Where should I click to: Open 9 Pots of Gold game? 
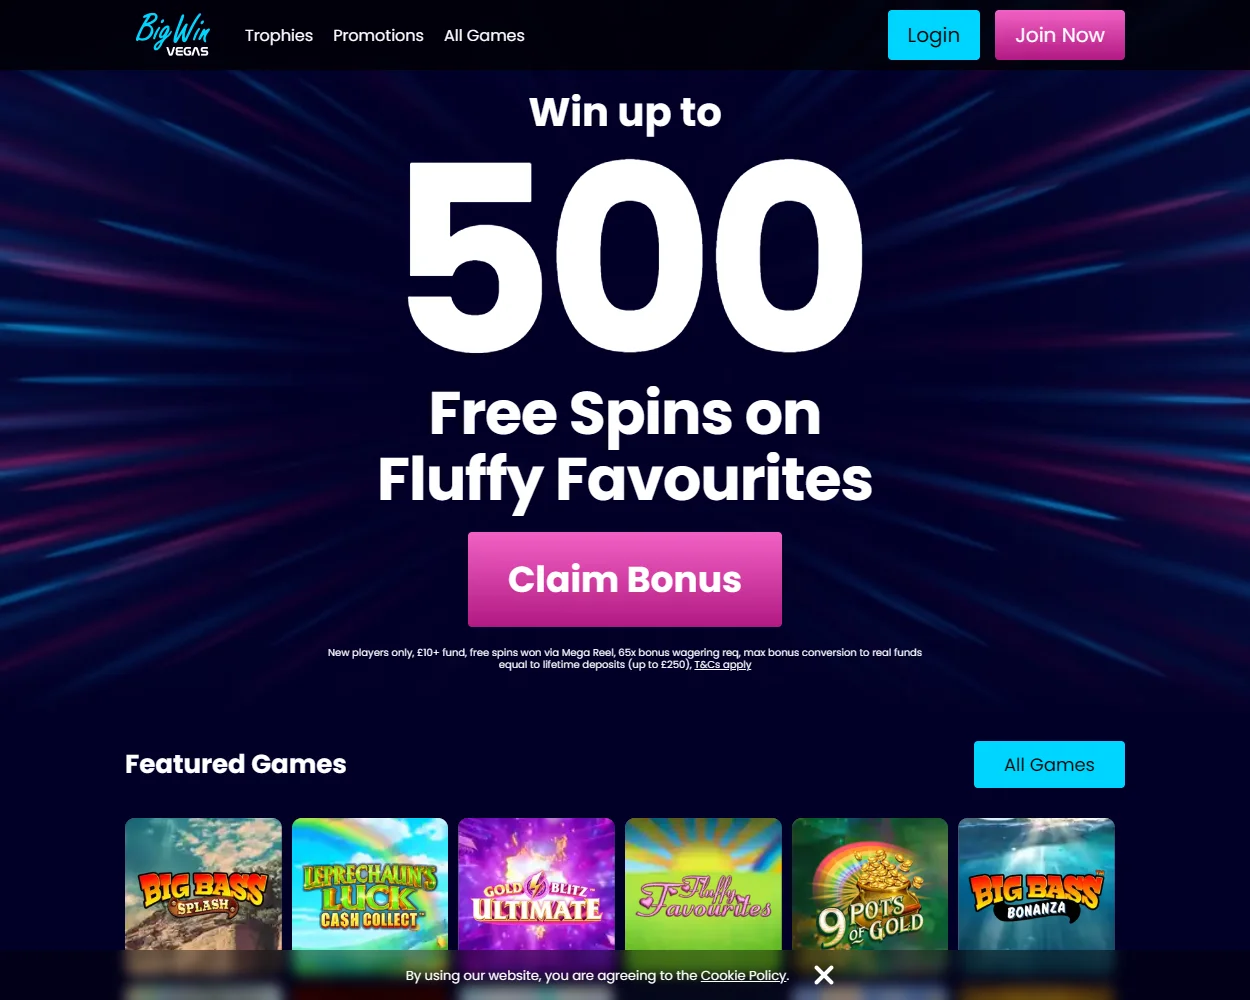[870, 884]
